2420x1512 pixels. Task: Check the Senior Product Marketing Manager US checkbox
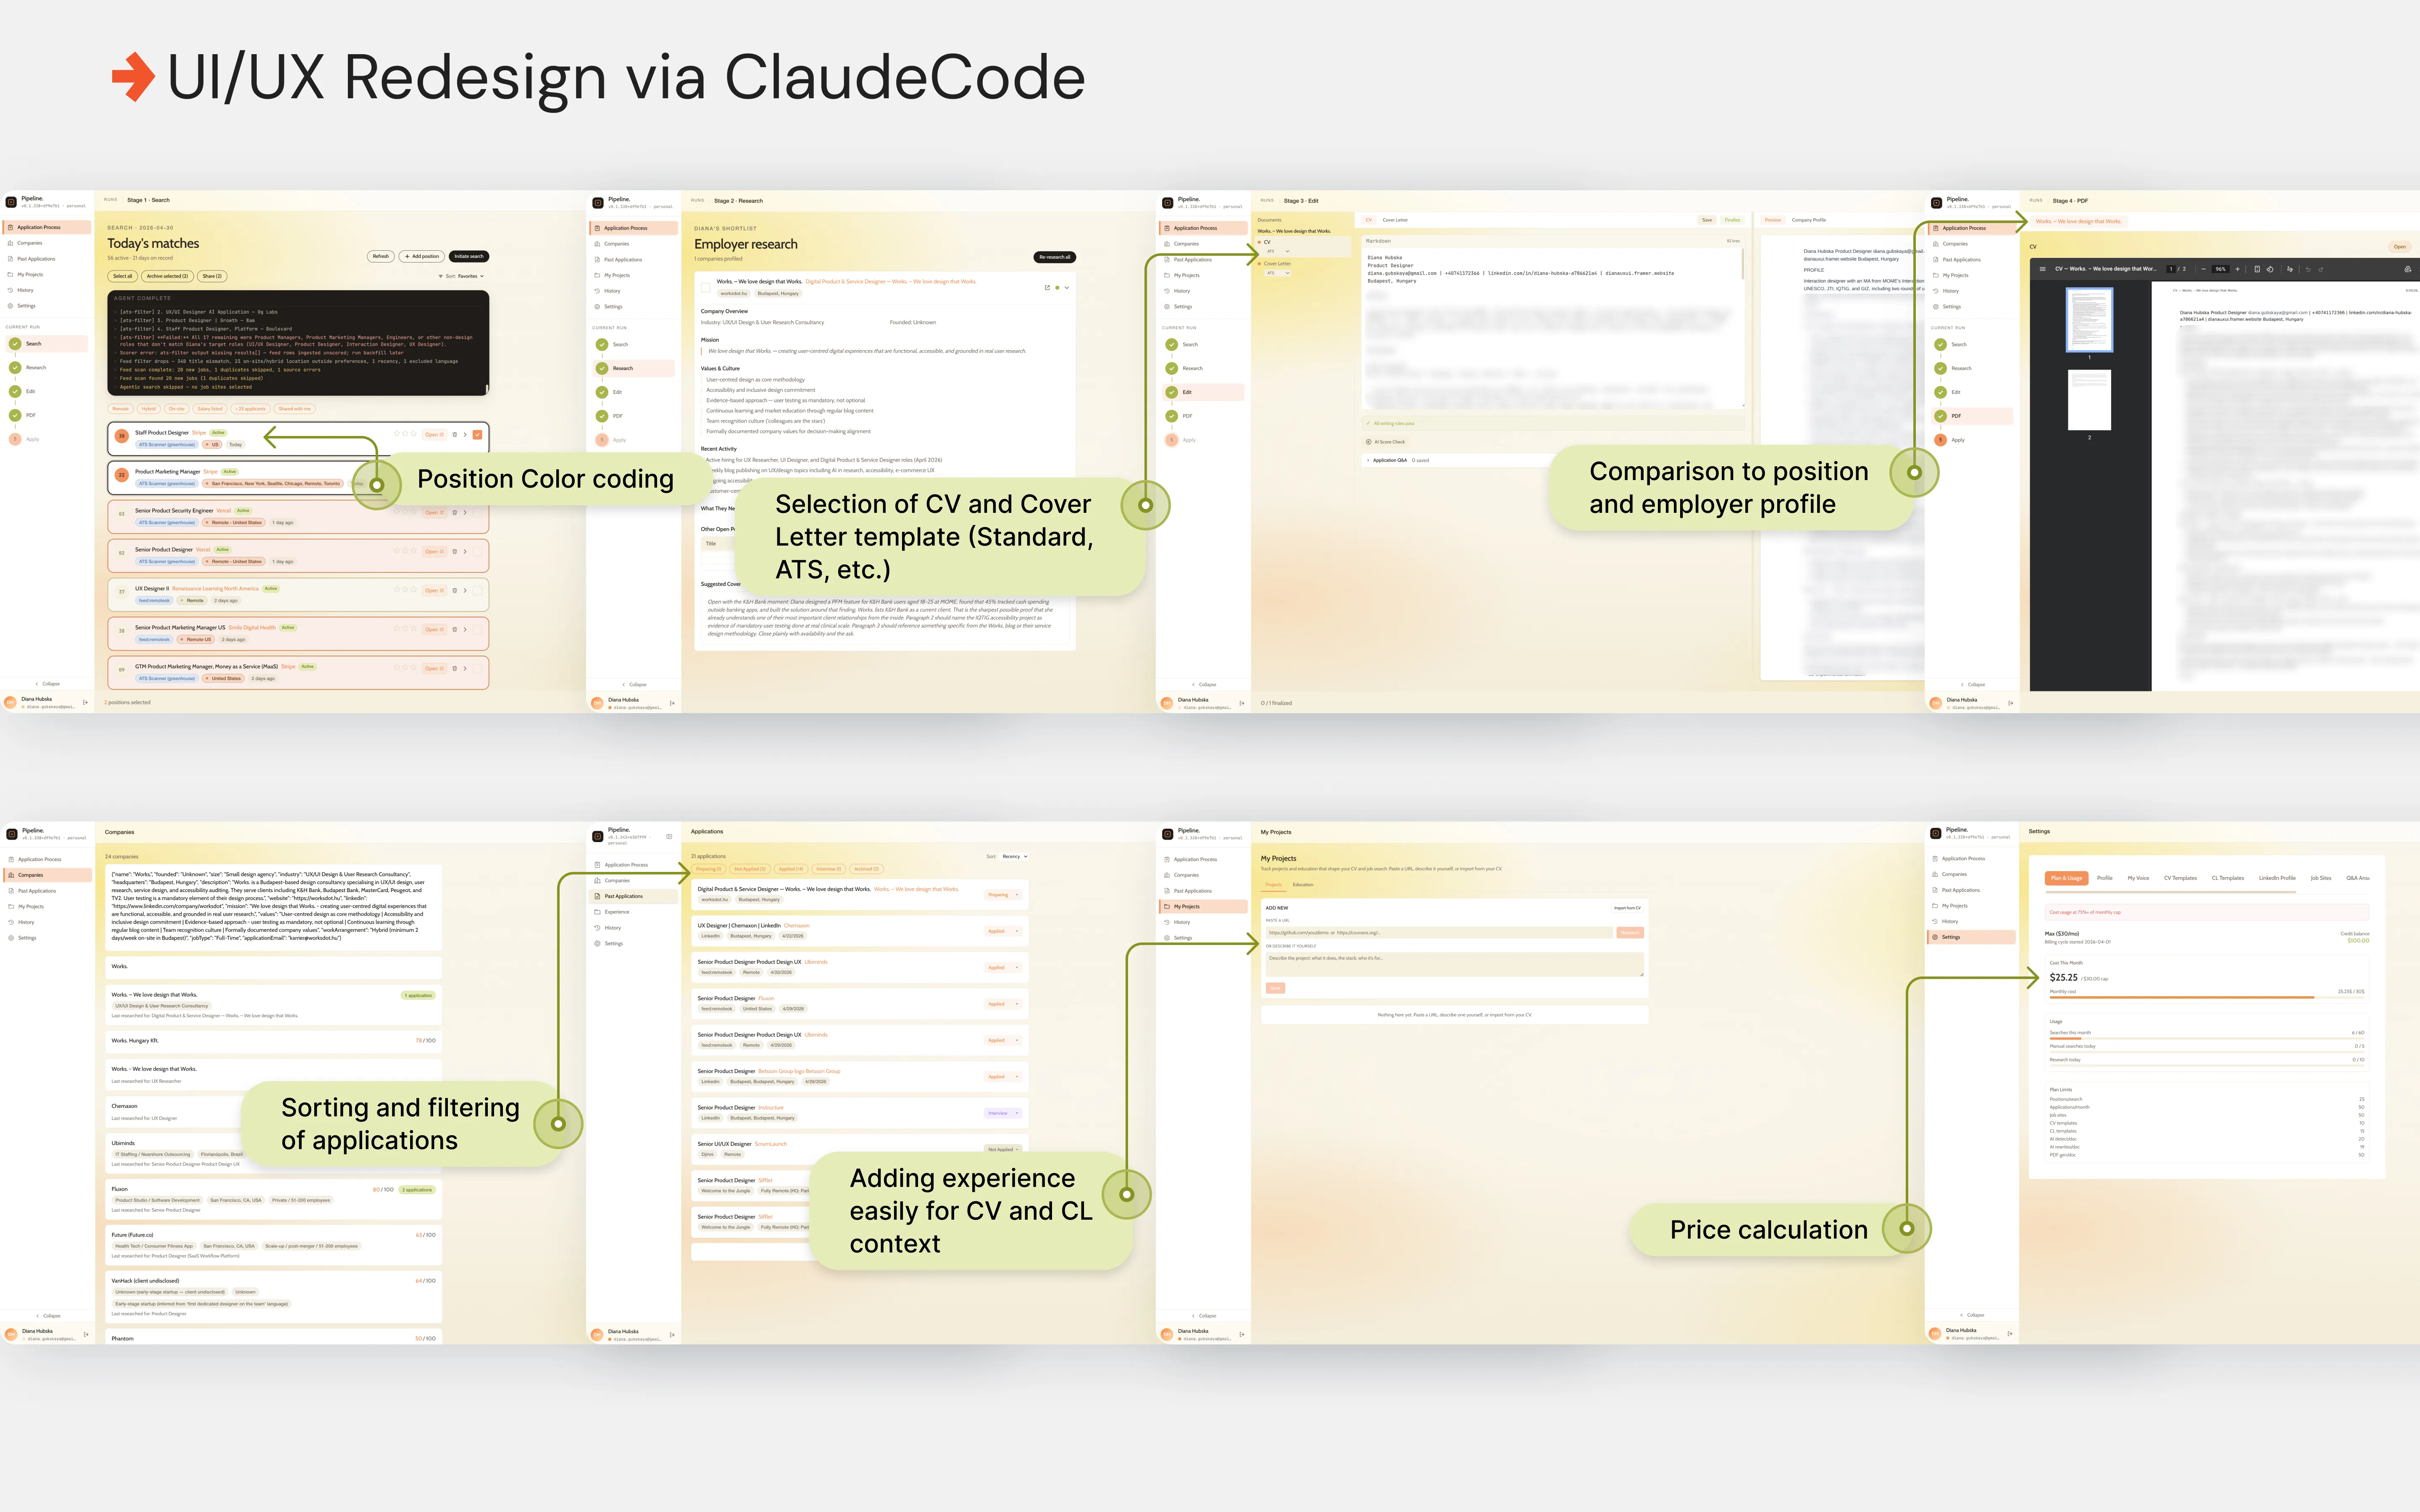477,629
